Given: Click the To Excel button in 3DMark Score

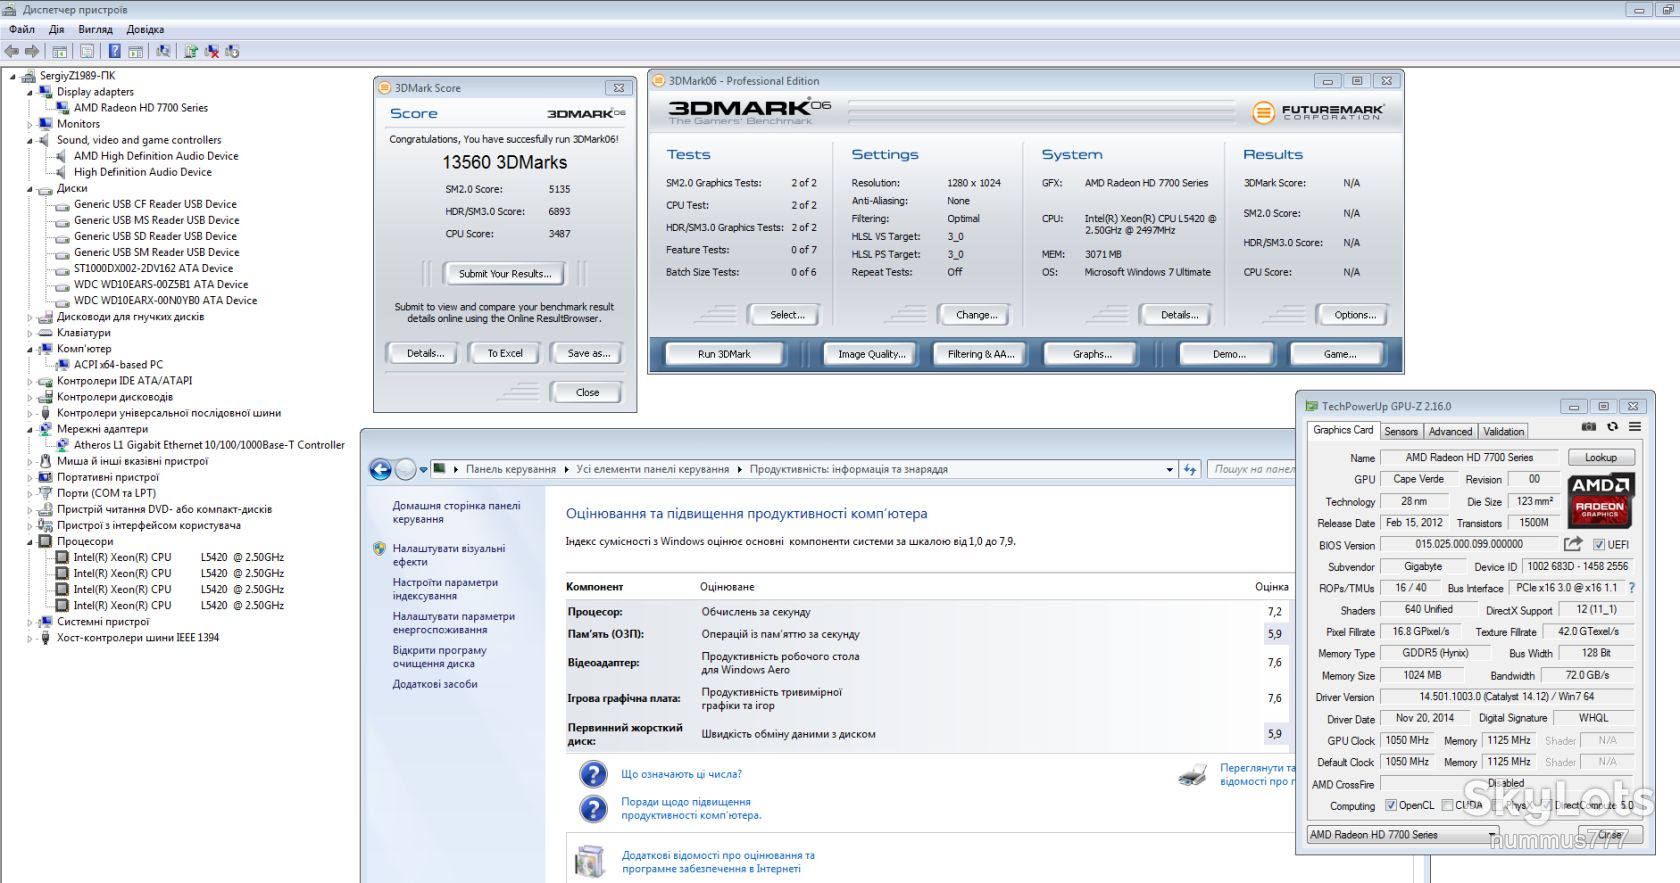Looking at the screenshot, I should pyautogui.click(x=505, y=353).
